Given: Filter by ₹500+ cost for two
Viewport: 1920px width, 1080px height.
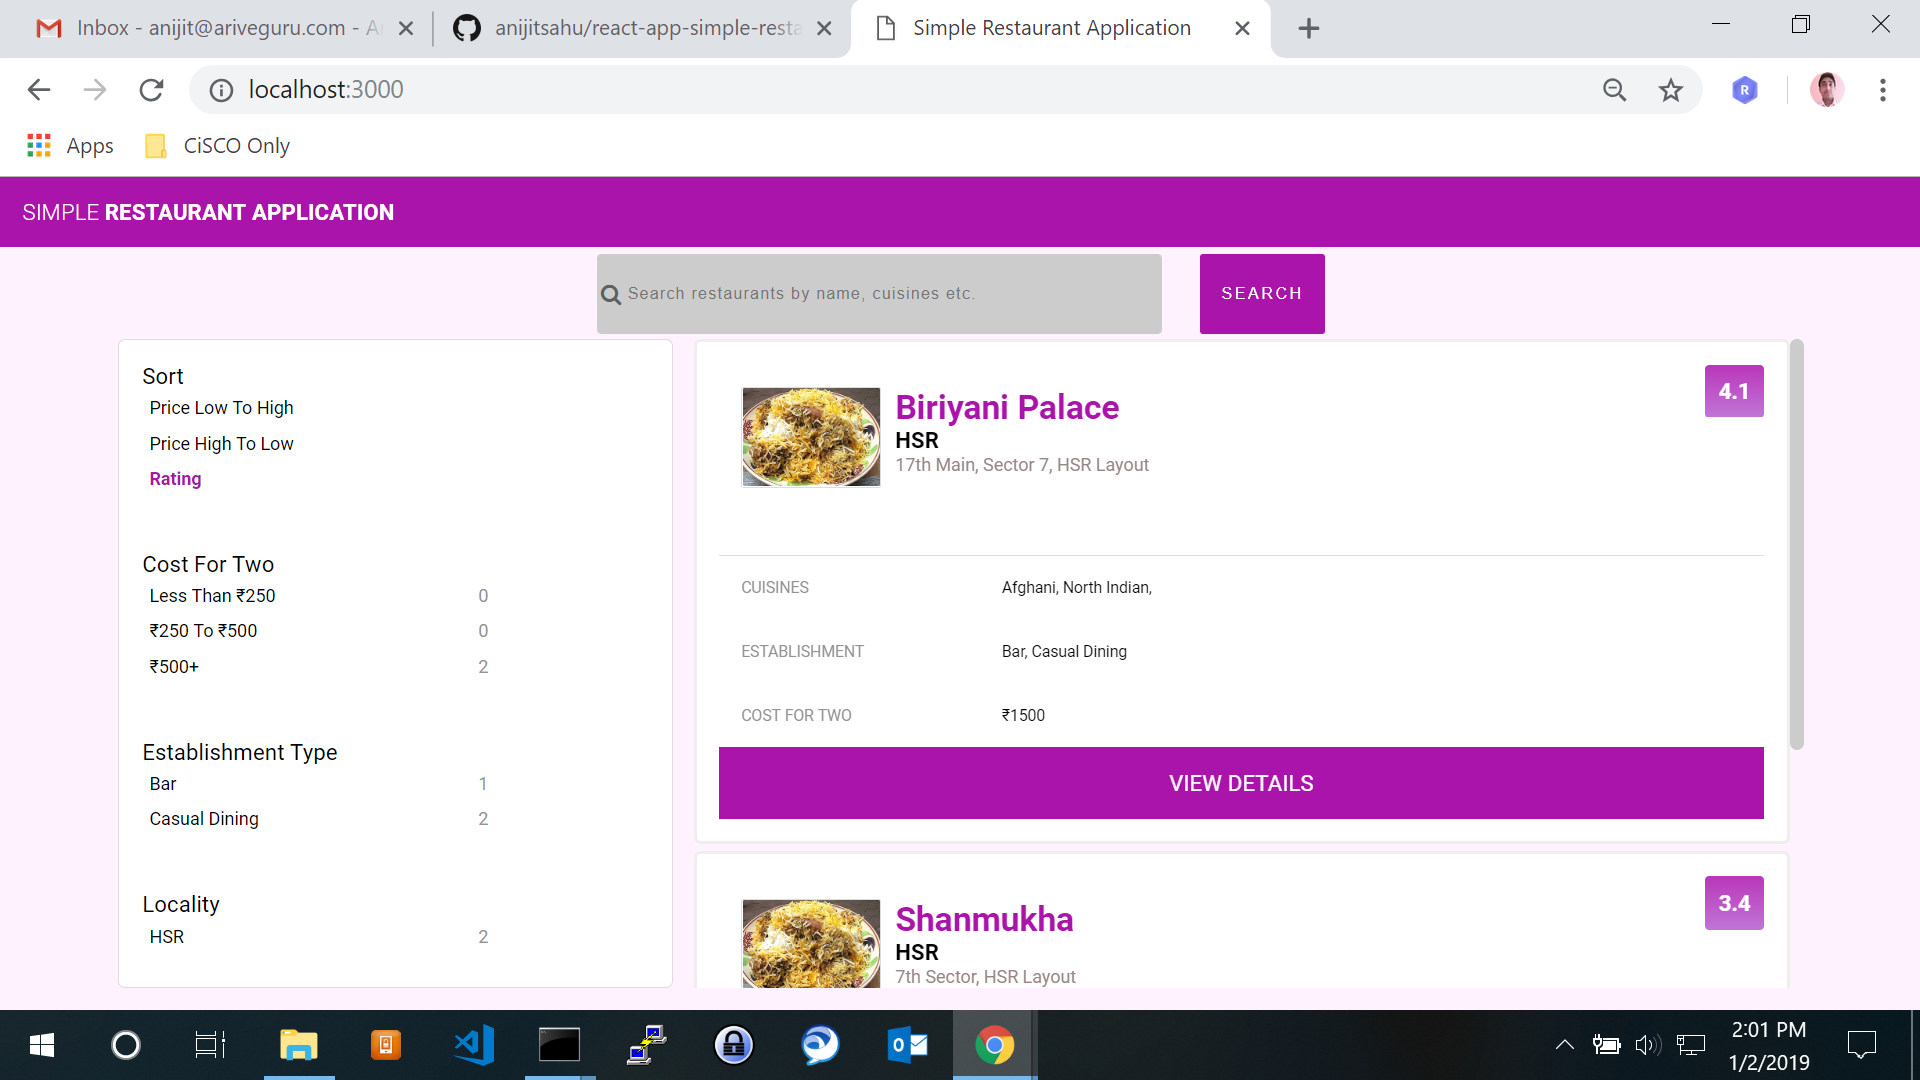Looking at the screenshot, I should (174, 667).
